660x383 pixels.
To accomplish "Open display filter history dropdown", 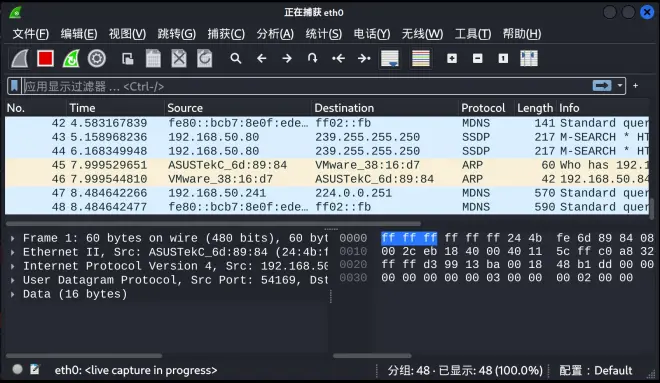I will (x=620, y=86).
